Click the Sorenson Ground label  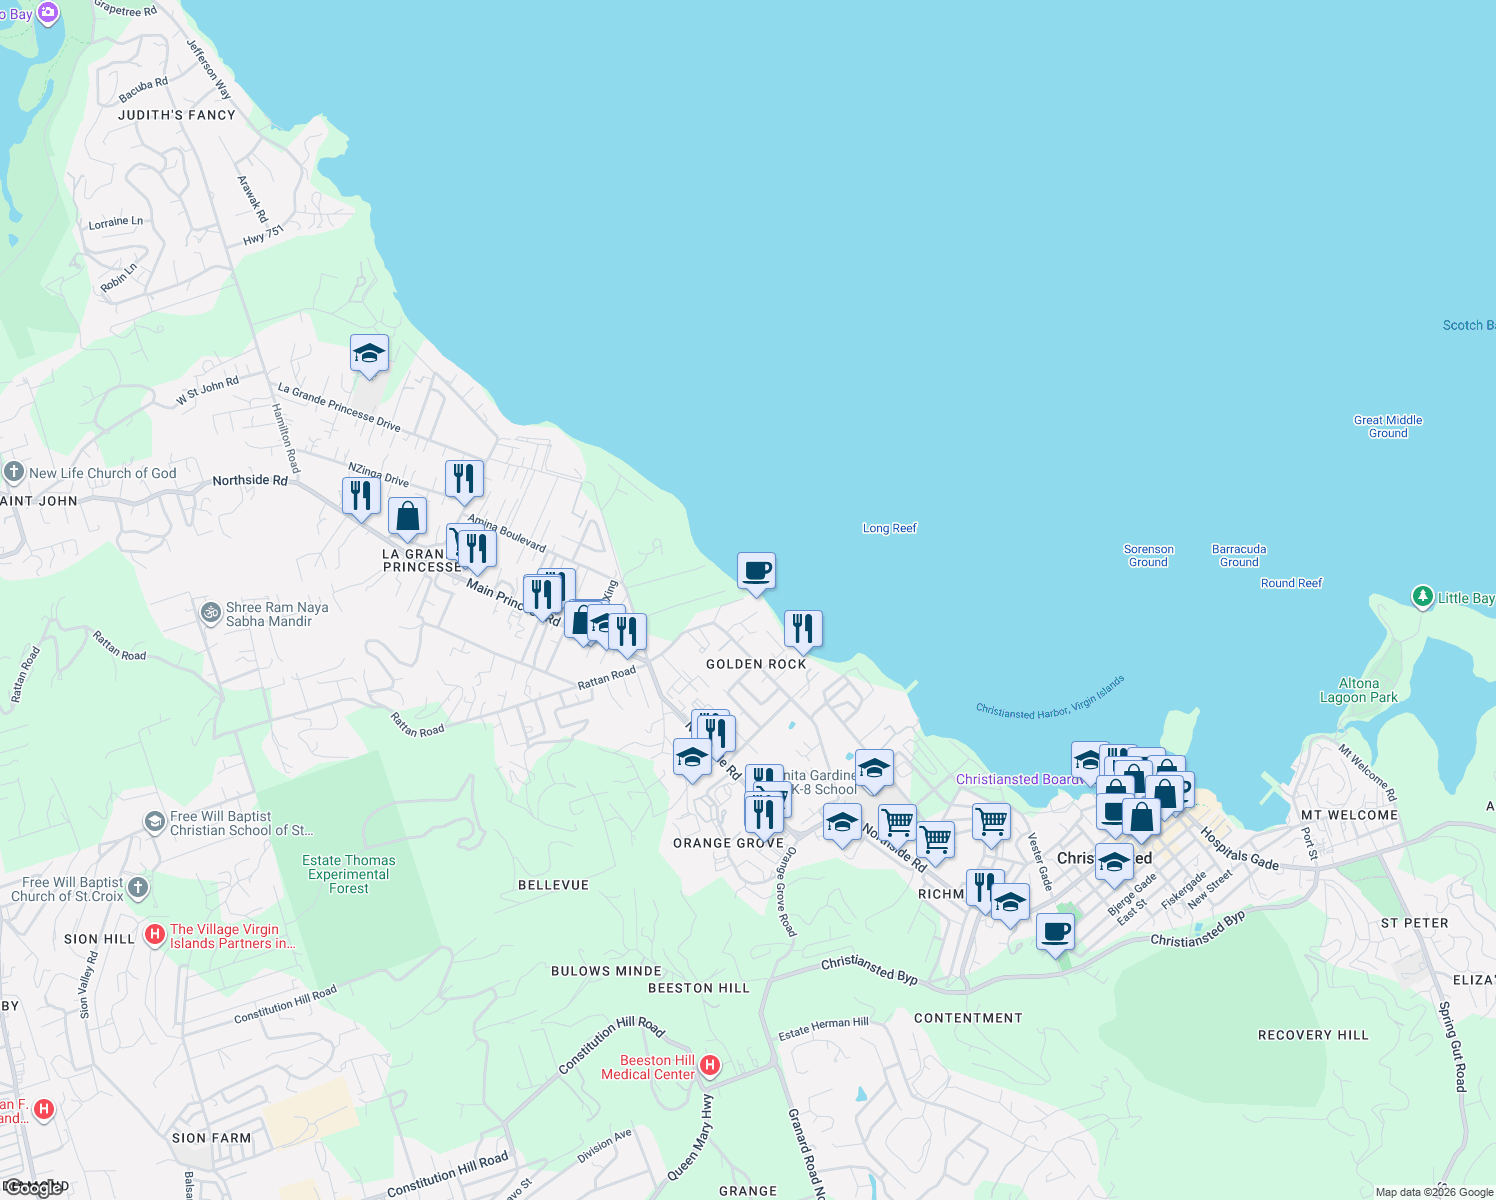pos(1149,556)
